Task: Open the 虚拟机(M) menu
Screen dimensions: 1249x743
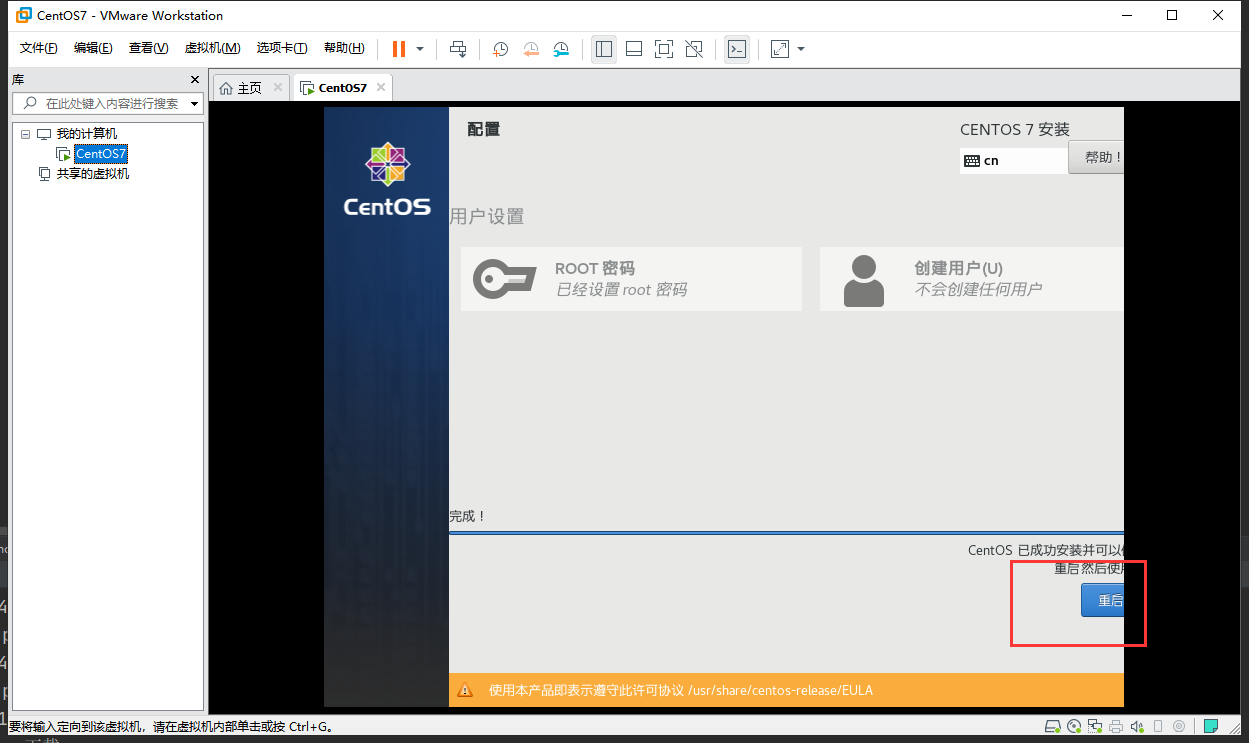Action: [x=212, y=48]
